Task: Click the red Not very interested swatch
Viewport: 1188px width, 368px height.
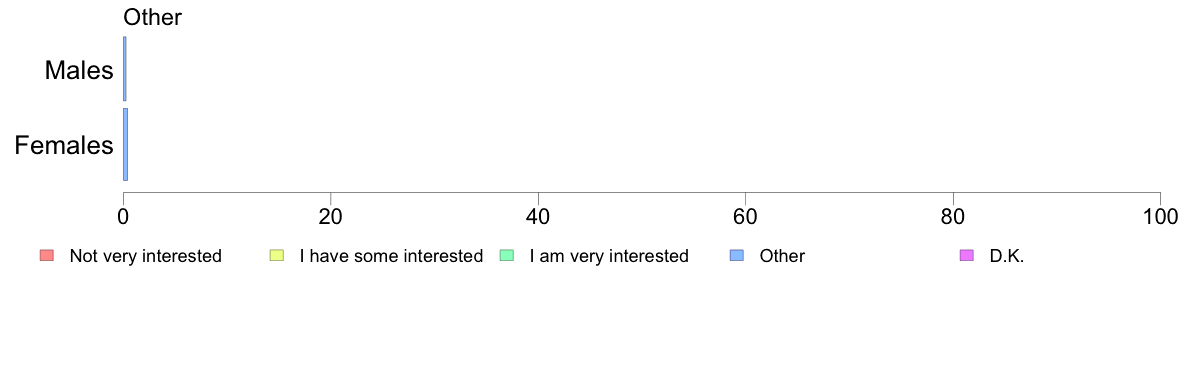Action: (x=46, y=256)
